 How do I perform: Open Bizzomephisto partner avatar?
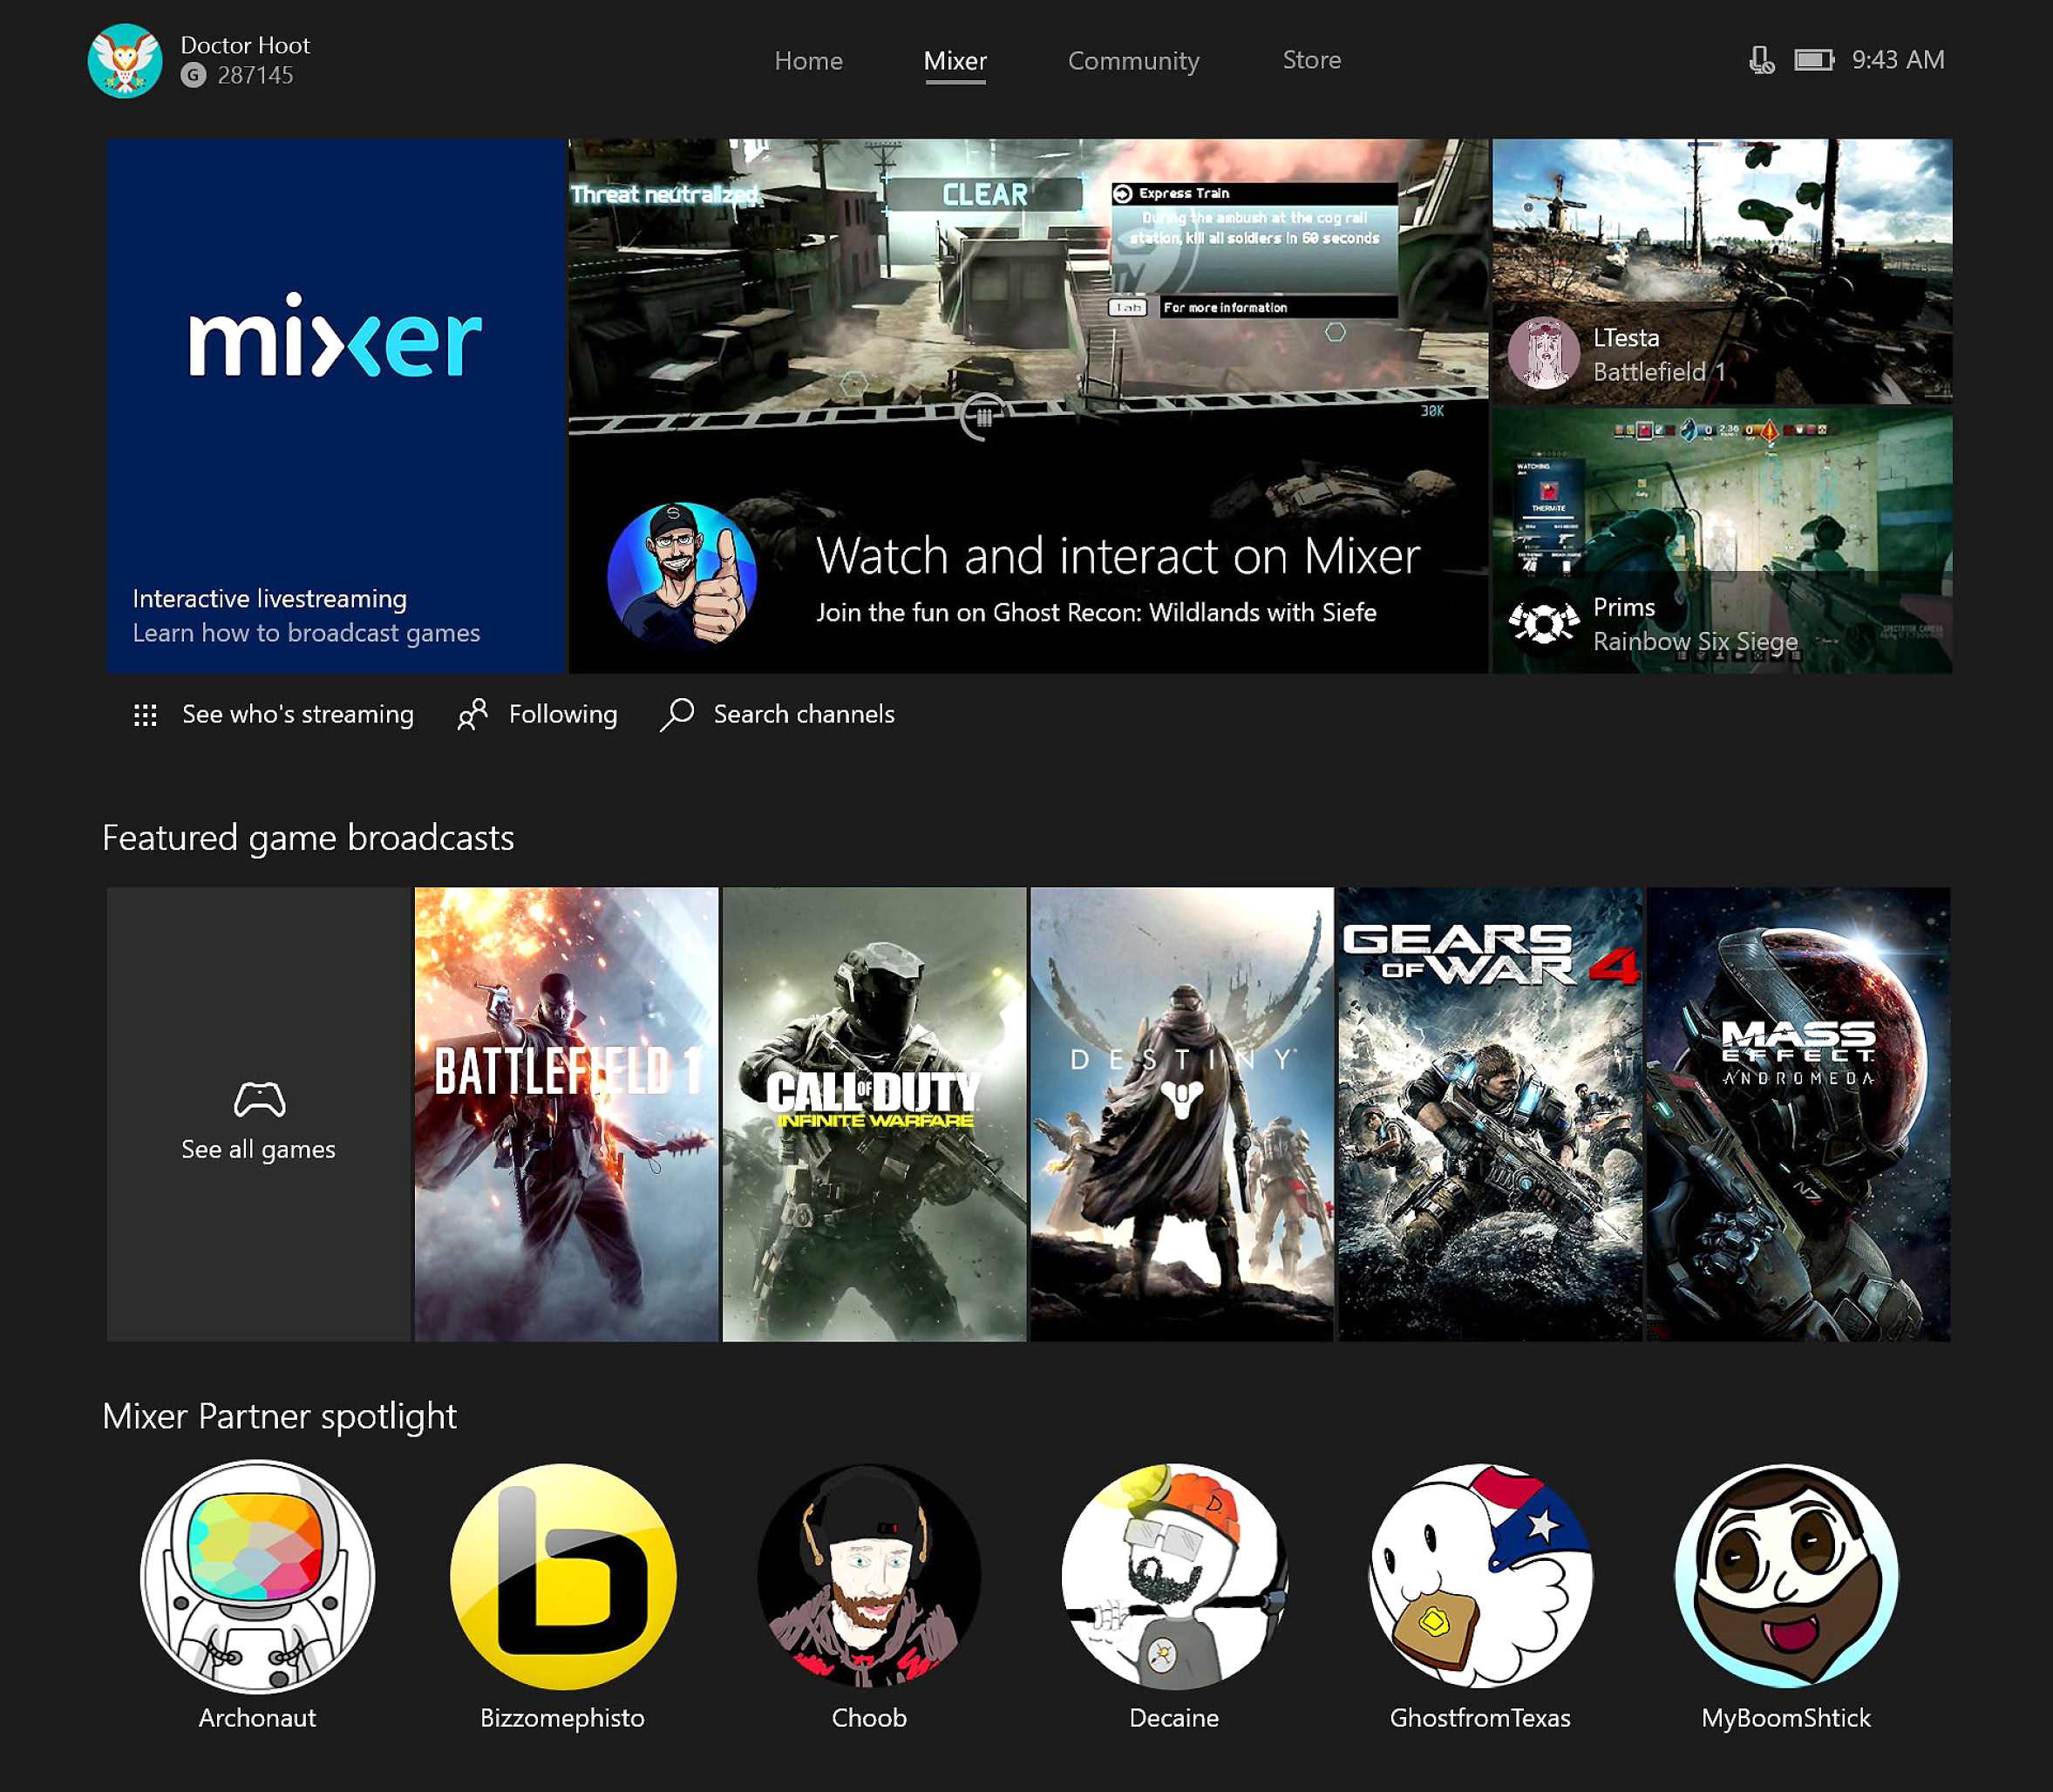point(563,1577)
